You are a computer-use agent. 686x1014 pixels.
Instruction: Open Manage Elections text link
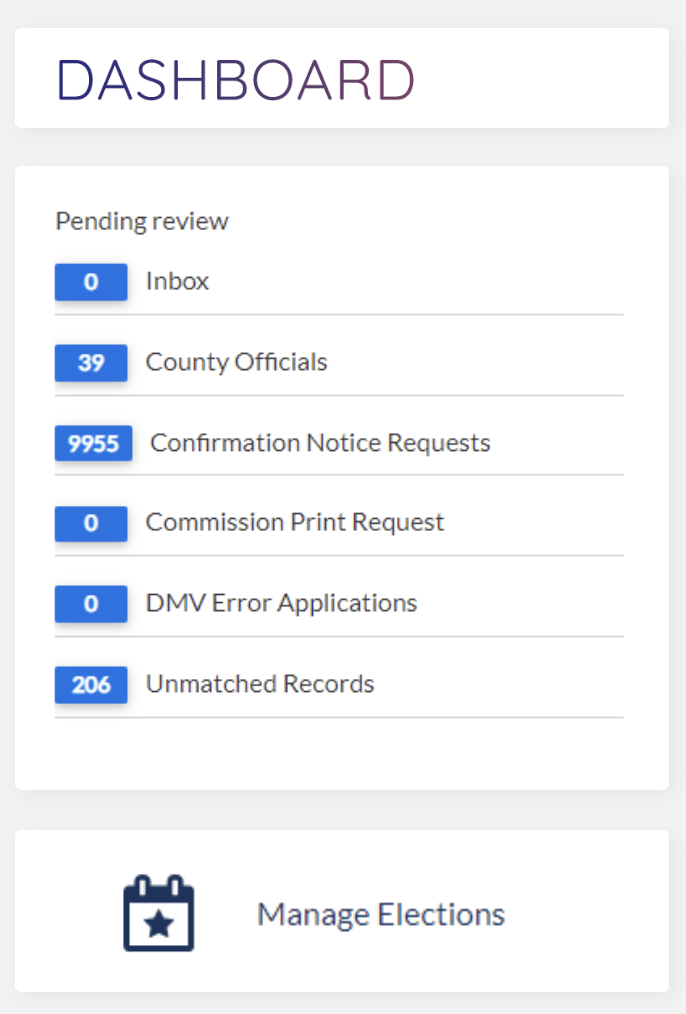click(381, 914)
